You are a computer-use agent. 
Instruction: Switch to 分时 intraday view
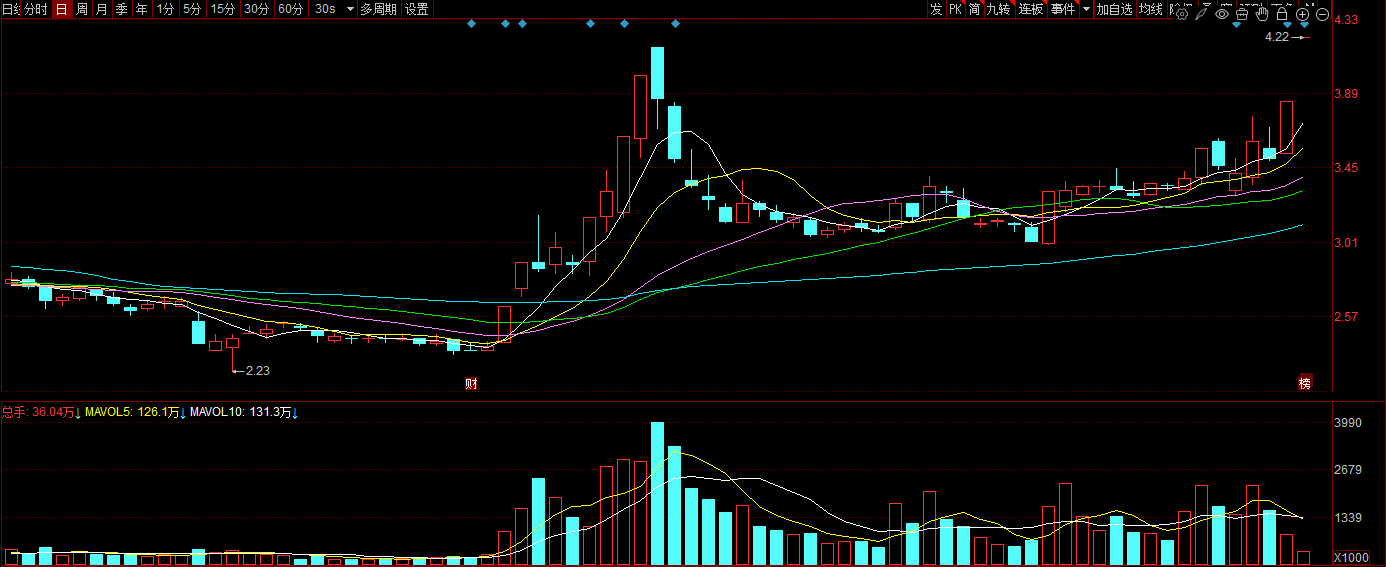tap(35, 9)
